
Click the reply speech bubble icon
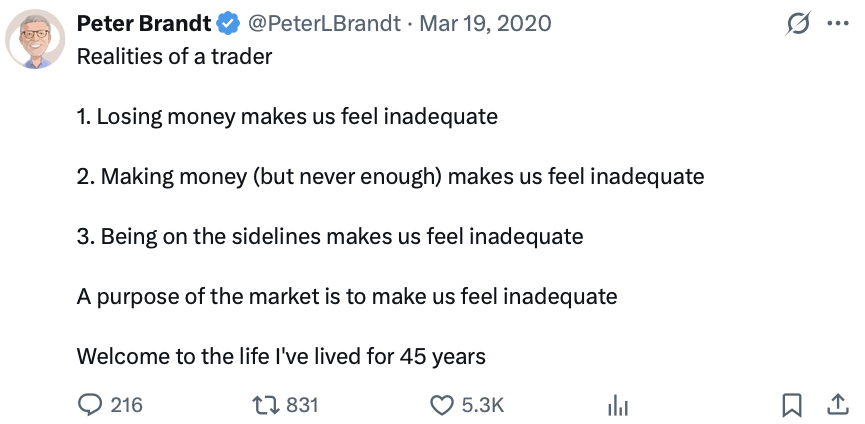(x=90, y=405)
